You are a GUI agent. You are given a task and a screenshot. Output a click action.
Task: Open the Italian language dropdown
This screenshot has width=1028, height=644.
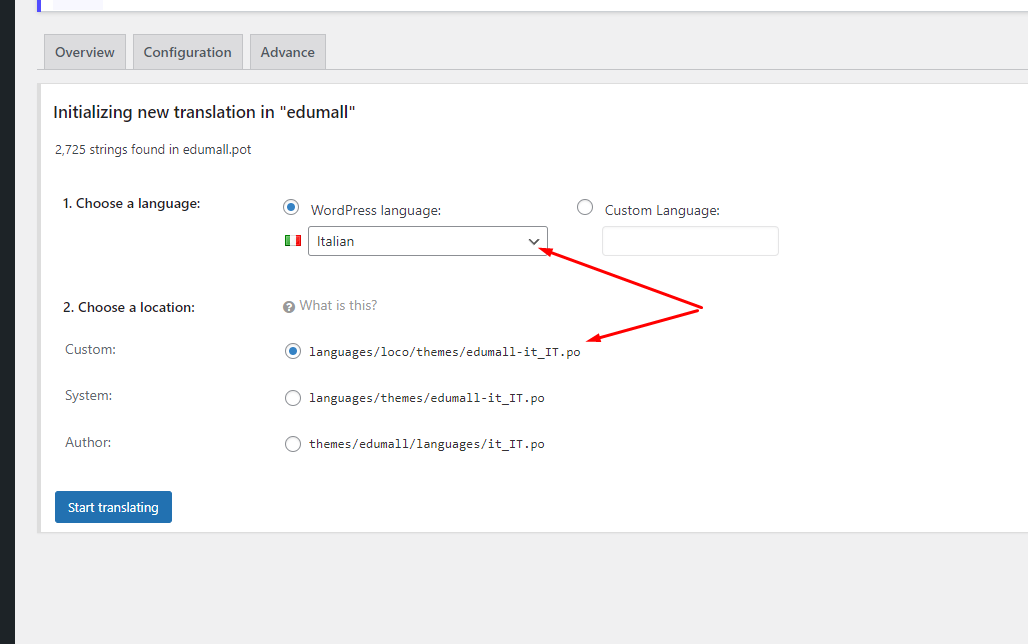click(427, 241)
